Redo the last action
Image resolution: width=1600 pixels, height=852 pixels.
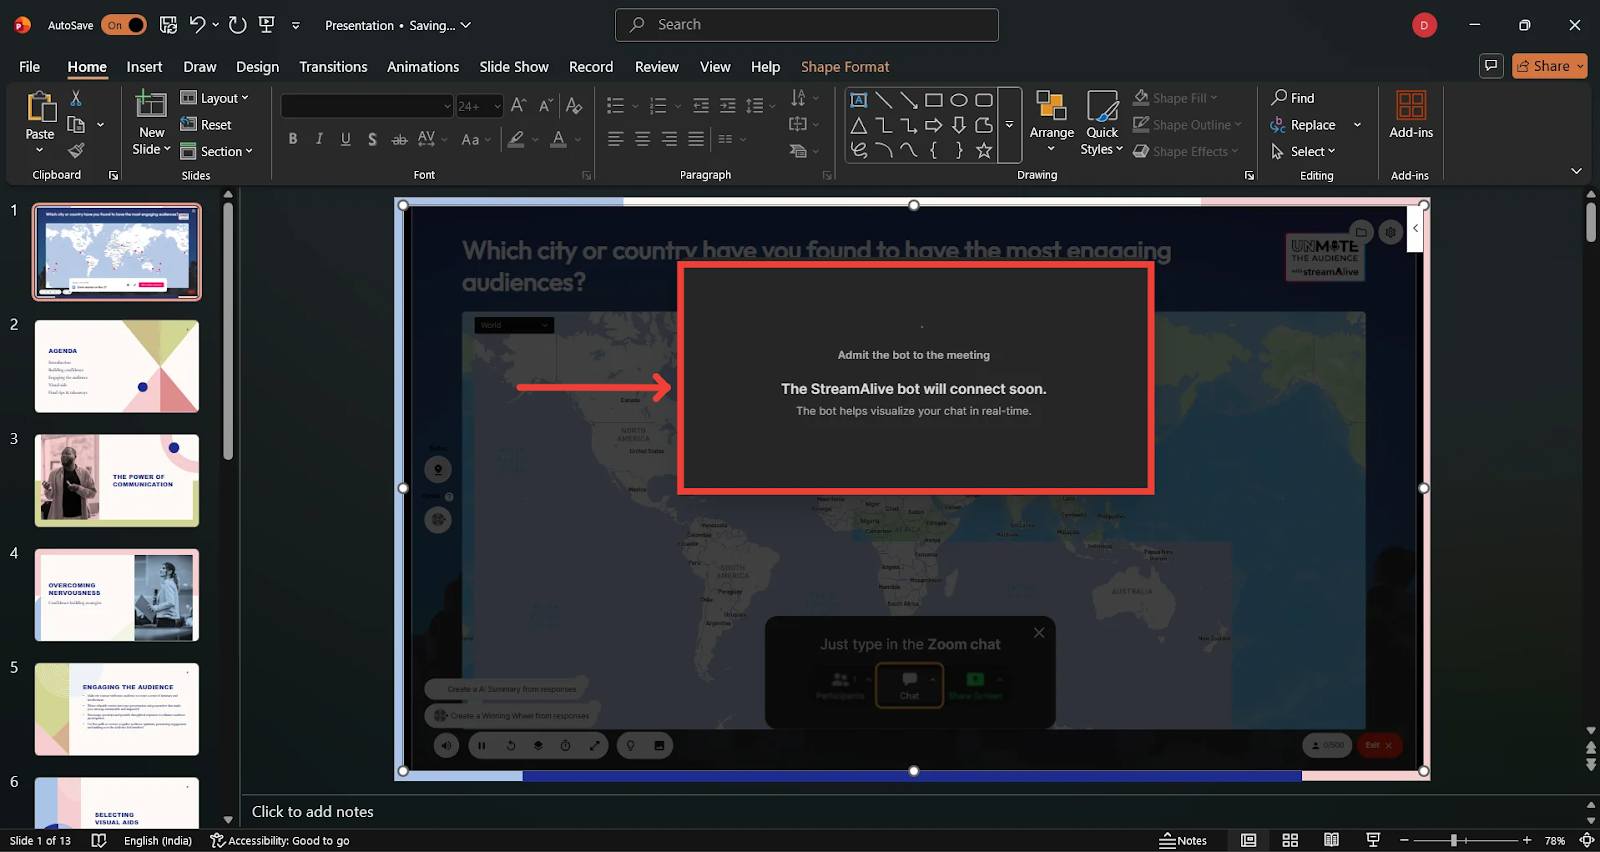(x=237, y=25)
